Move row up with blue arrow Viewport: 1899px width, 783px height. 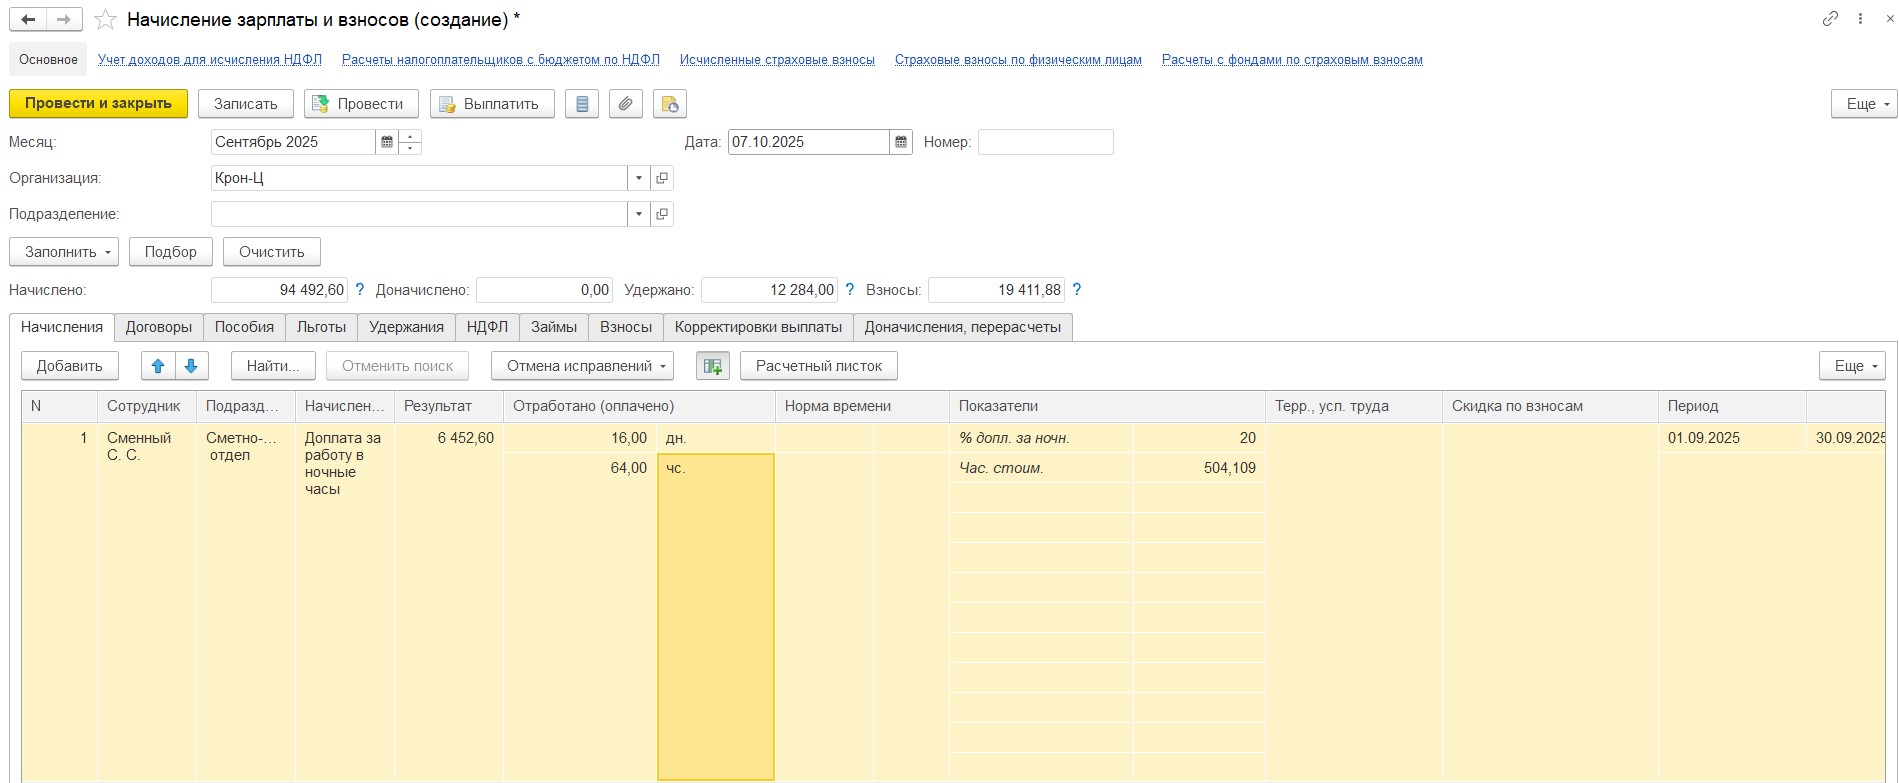click(158, 366)
